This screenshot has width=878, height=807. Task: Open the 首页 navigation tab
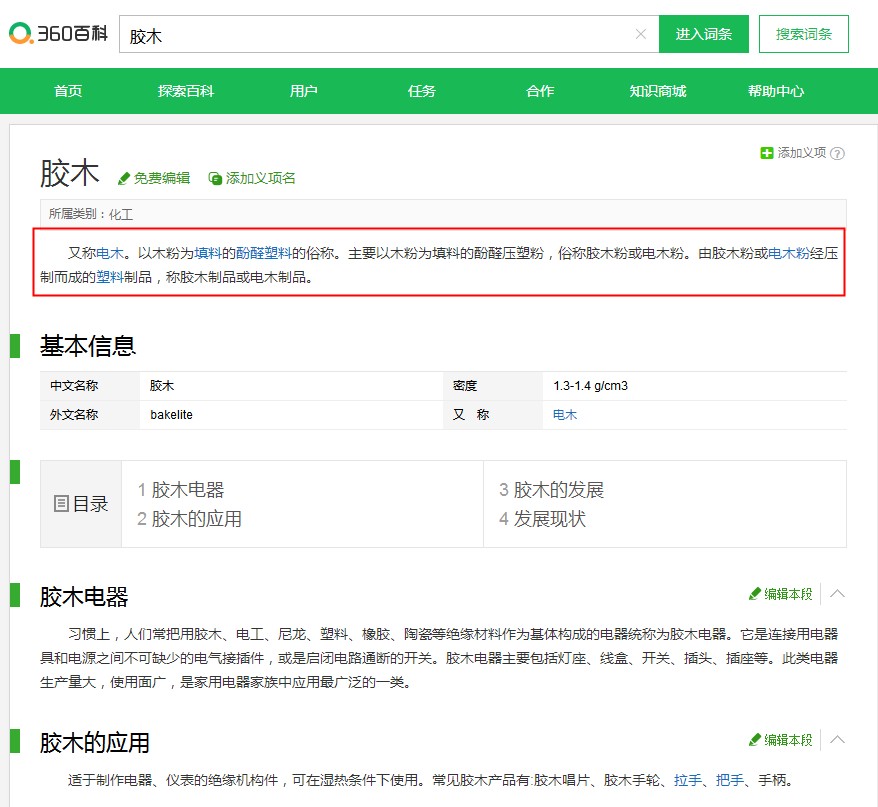tap(68, 91)
